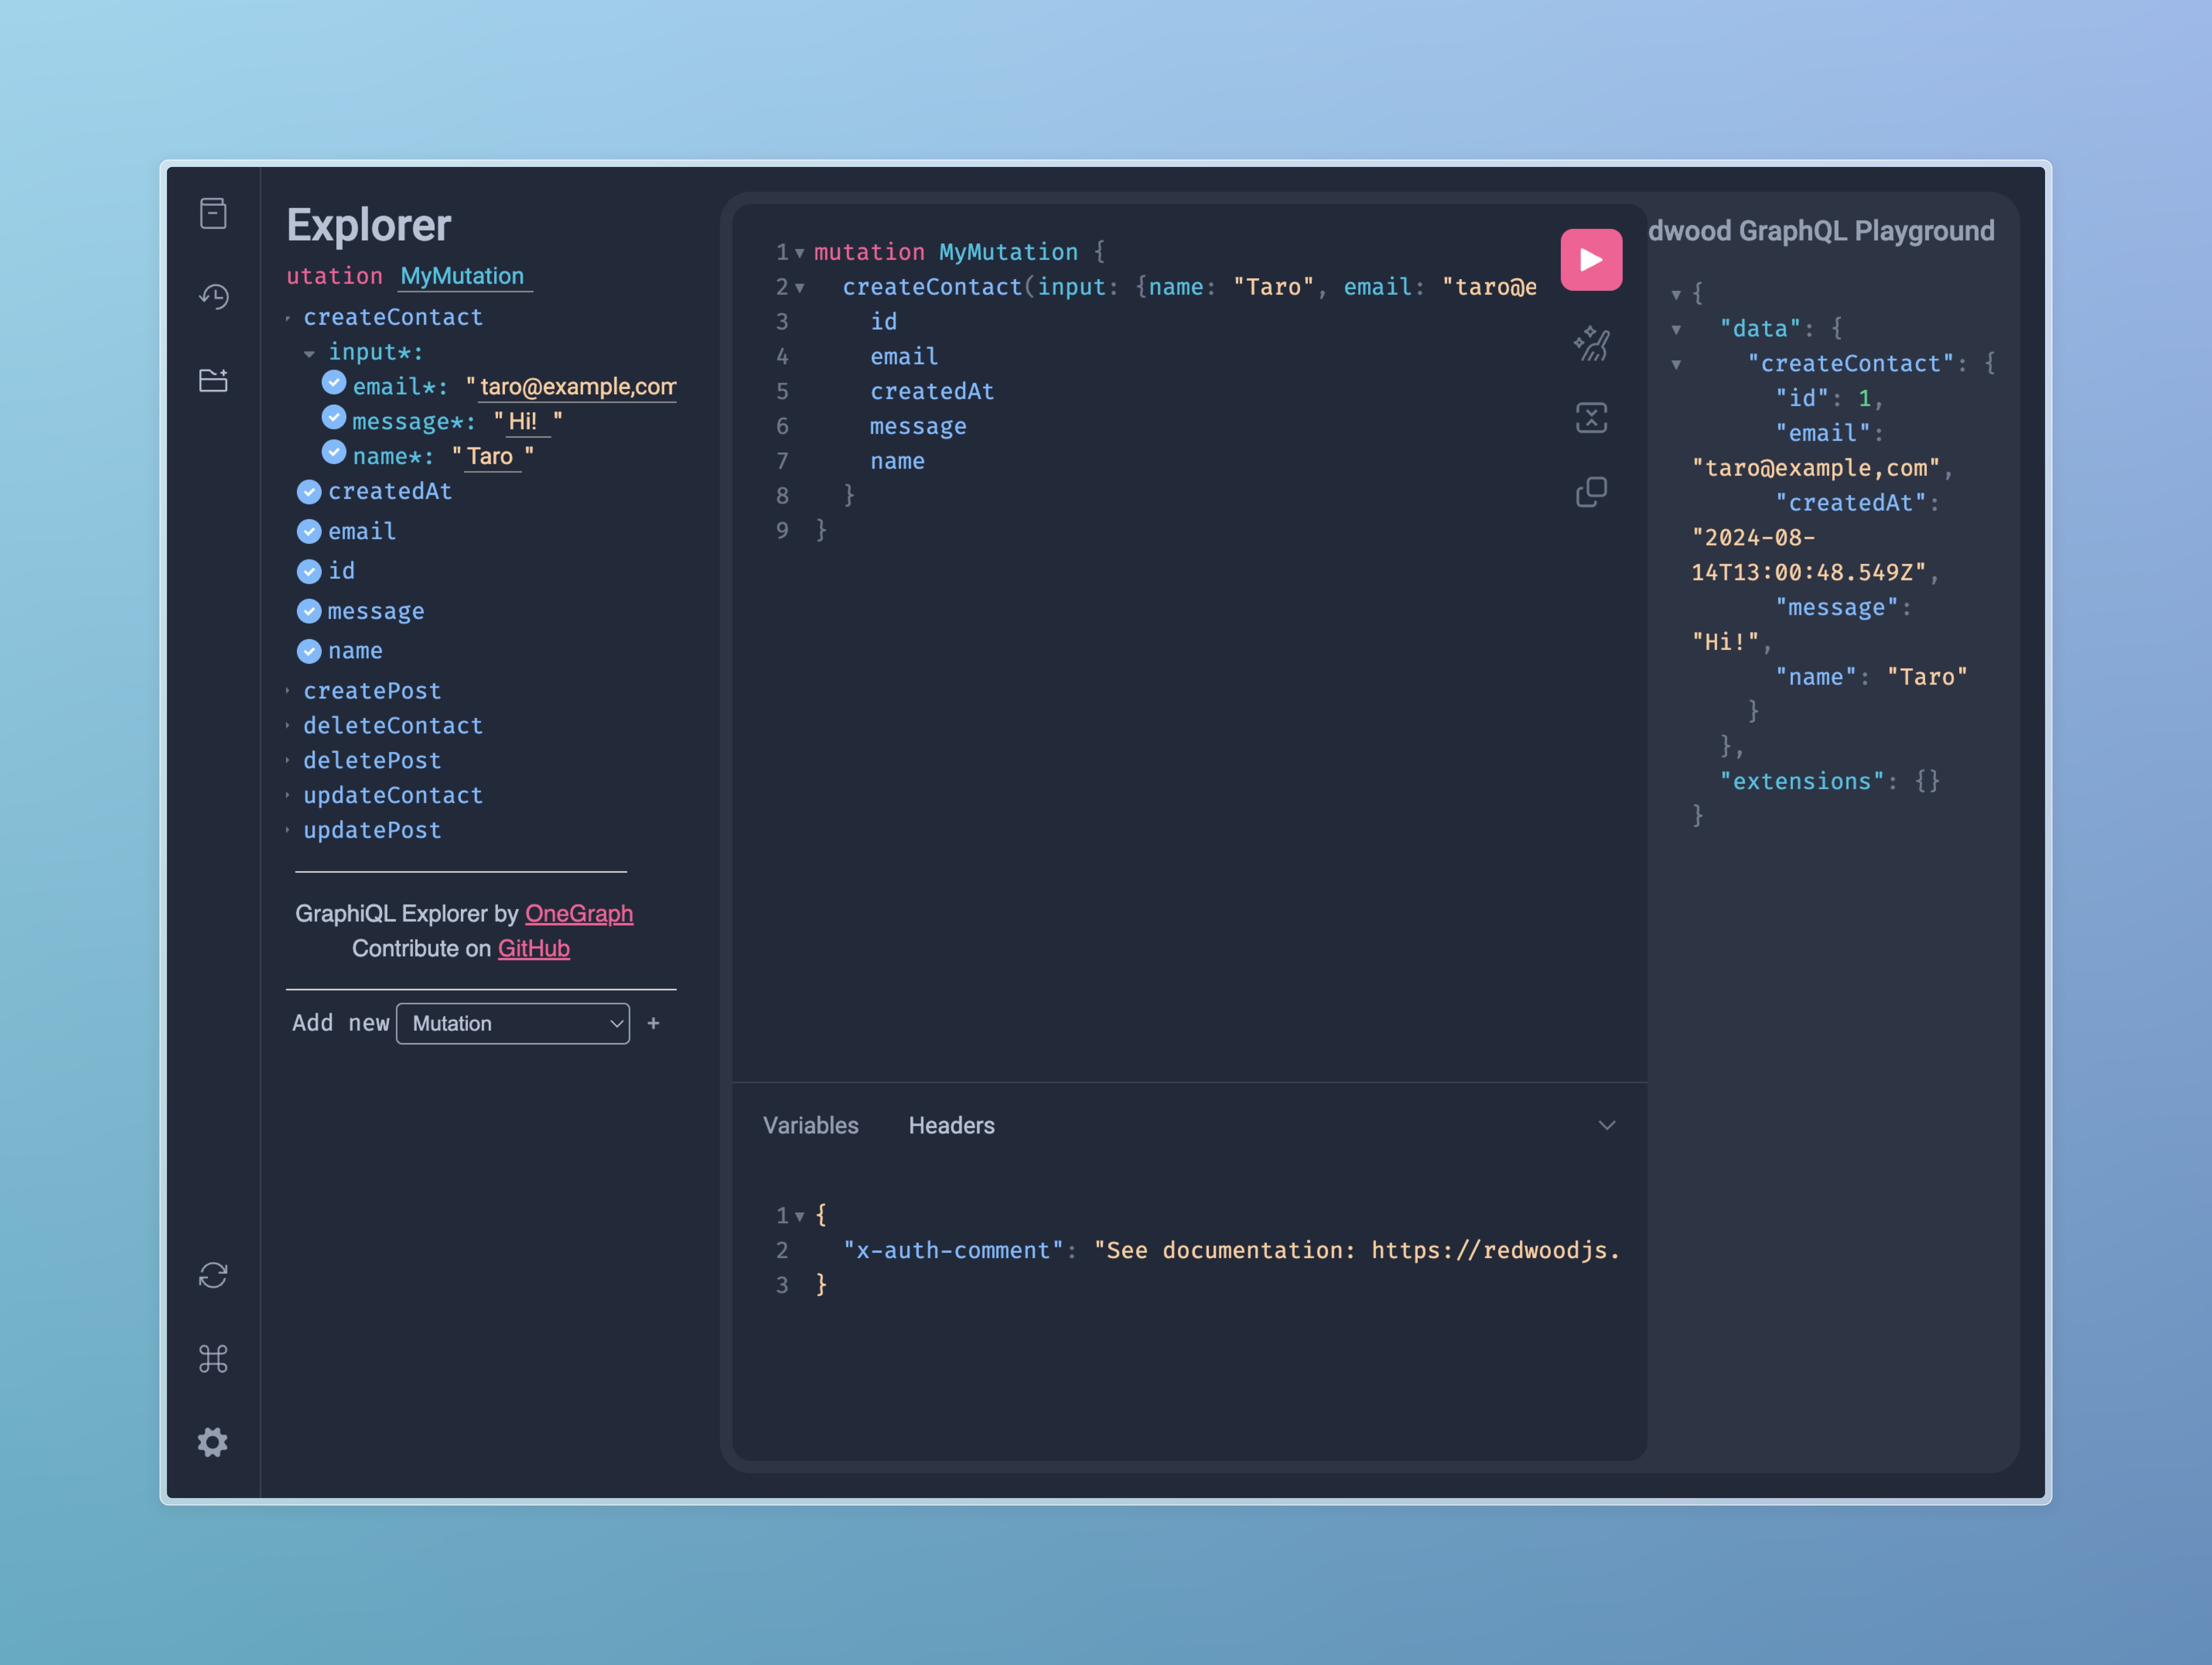Copy the query to clipboard

[1591, 492]
